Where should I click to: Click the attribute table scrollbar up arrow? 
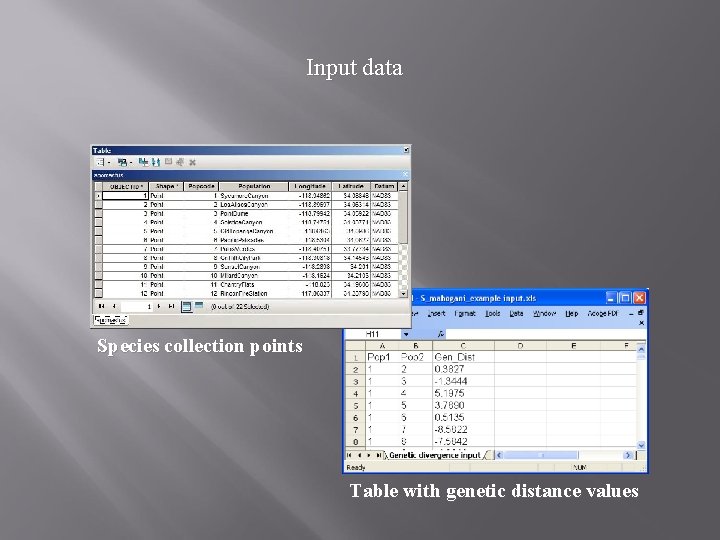click(403, 186)
